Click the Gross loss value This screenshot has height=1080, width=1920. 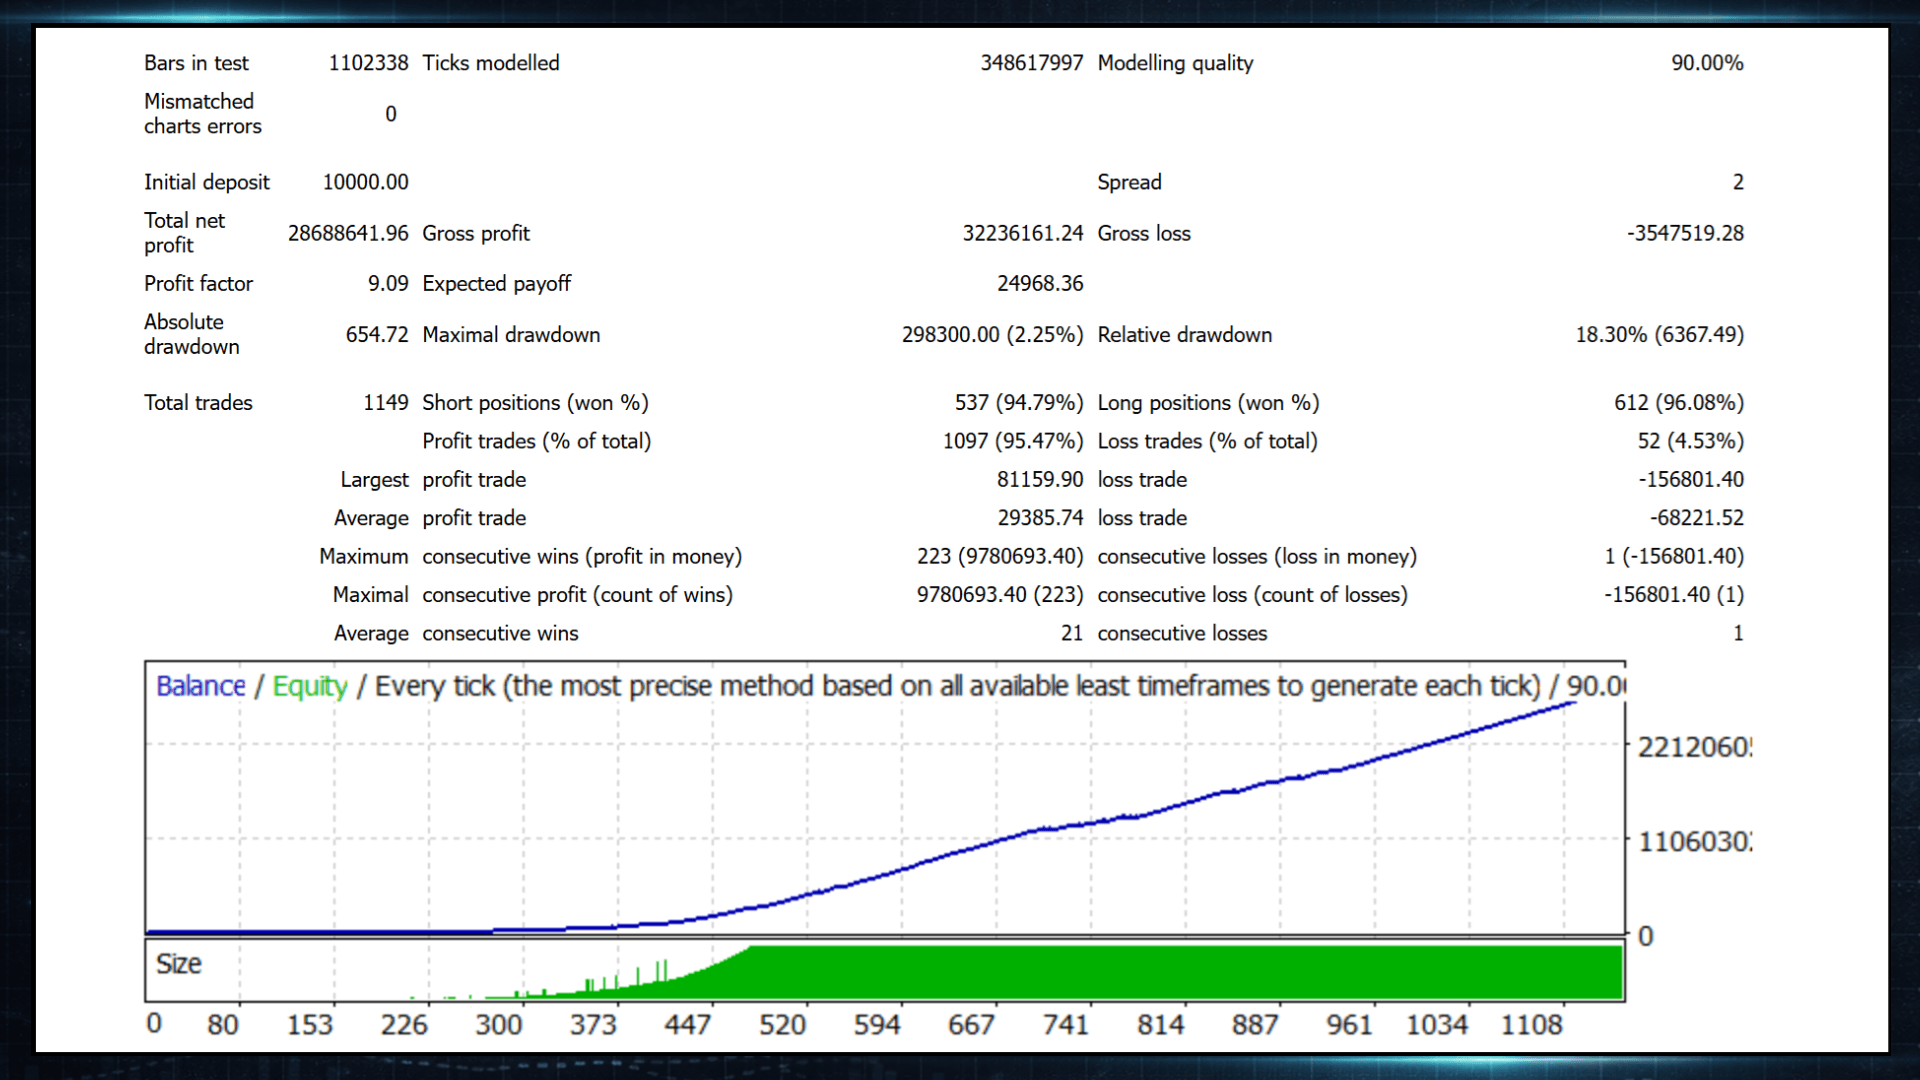[x=1685, y=233]
